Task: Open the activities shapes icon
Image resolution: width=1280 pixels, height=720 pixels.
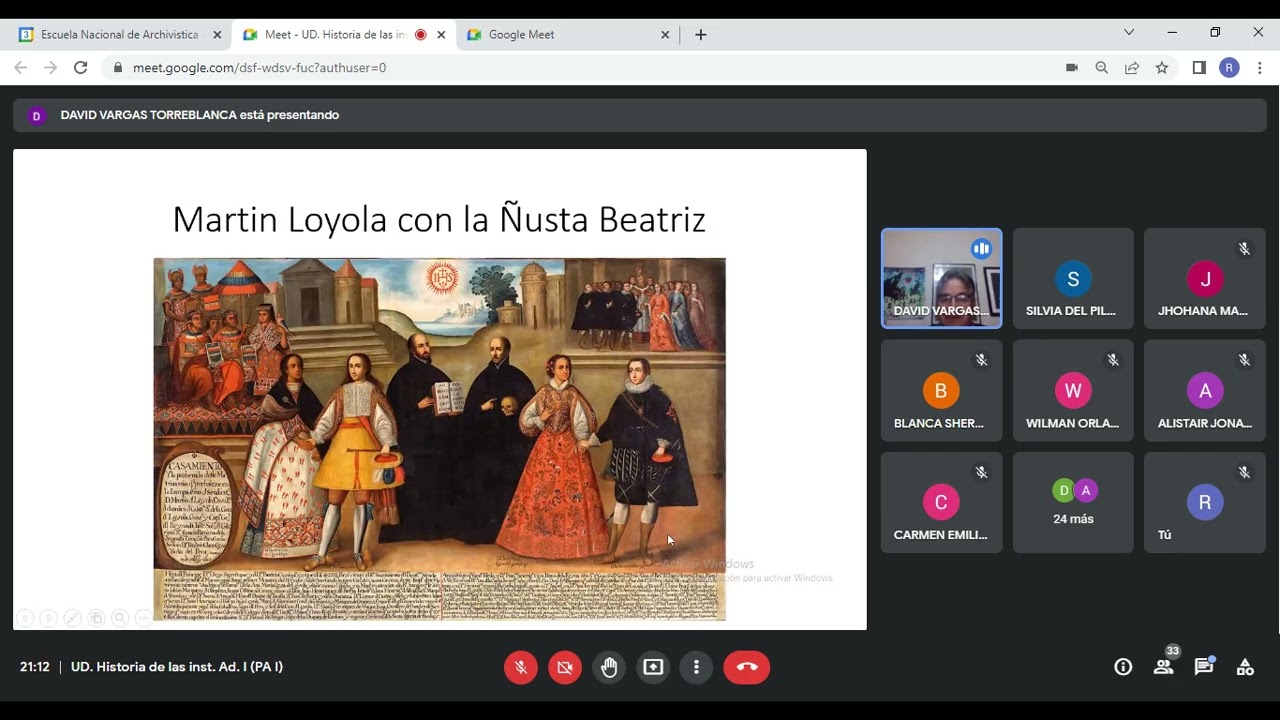Action: point(1245,667)
